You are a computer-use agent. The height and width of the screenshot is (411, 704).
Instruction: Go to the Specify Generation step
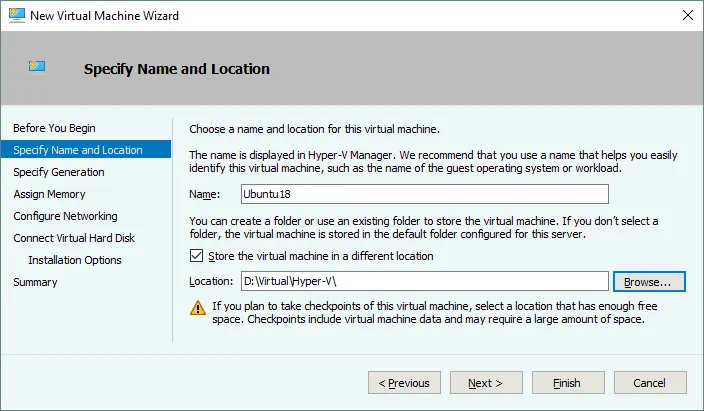[x=58, y=172]
